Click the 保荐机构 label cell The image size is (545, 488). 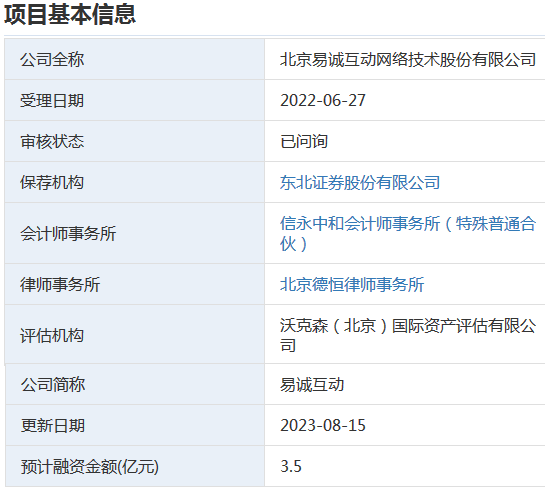click(135, 182)
